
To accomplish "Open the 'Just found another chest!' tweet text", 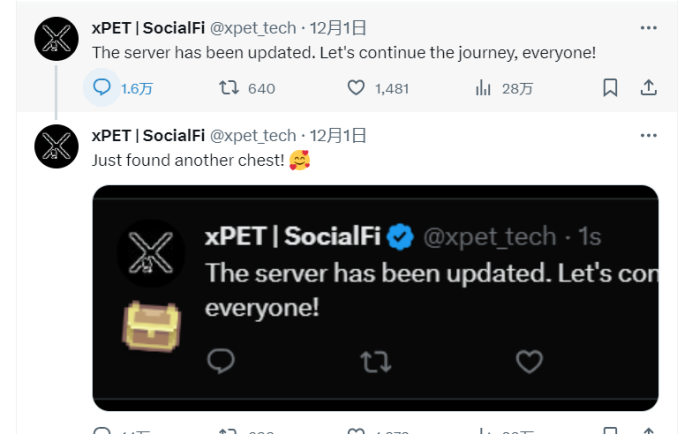I will (188, 160).
